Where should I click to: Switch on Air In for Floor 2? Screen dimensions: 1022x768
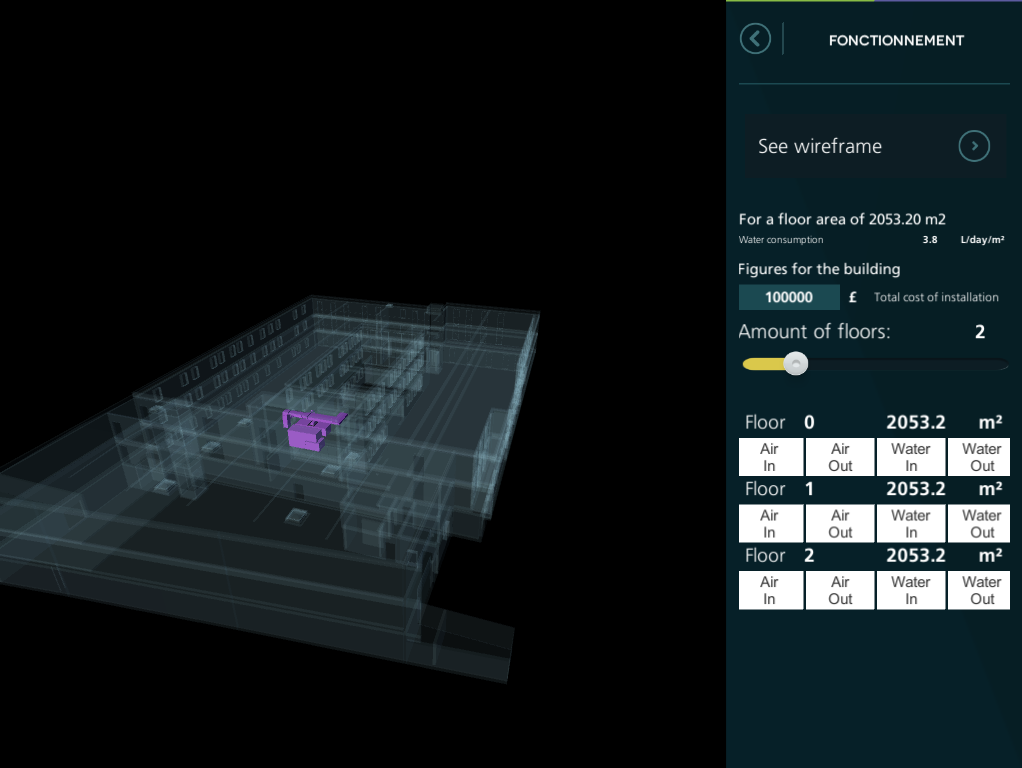coord(770,590)
